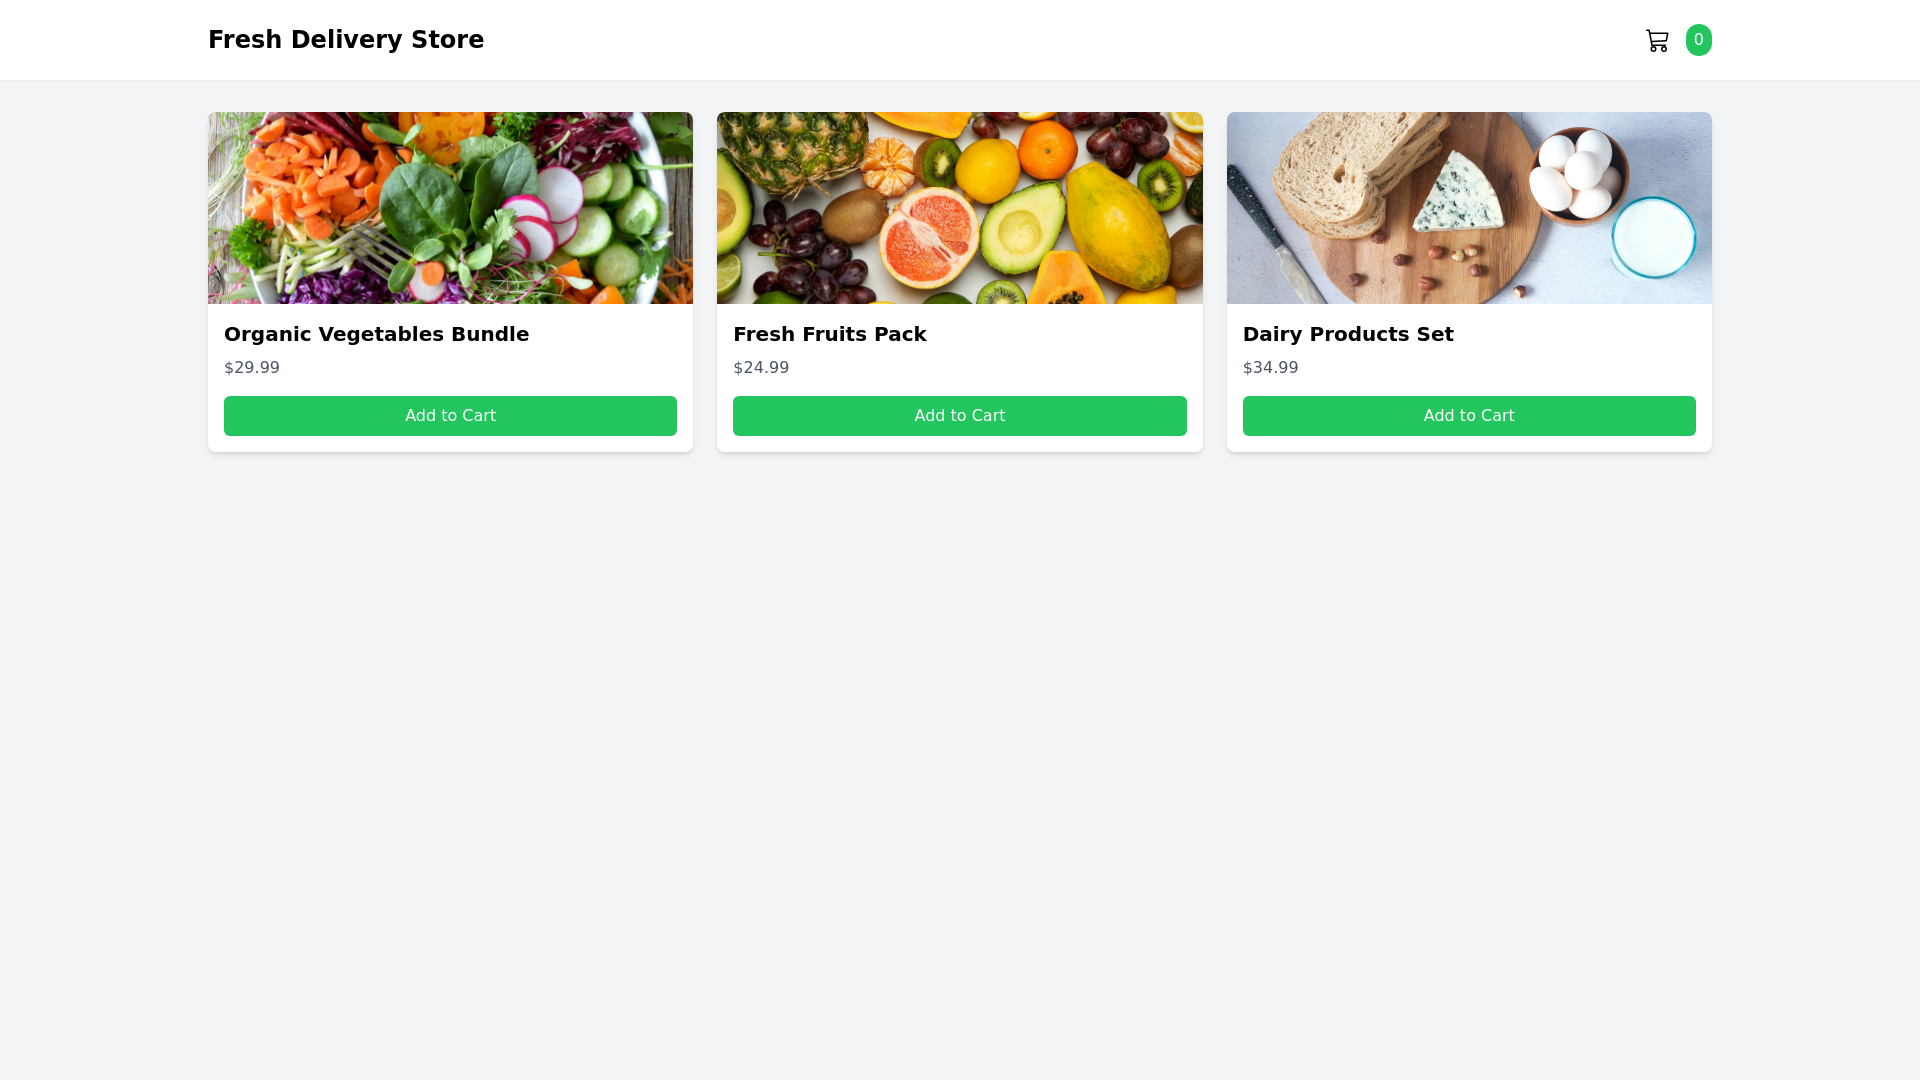
Task: Select the Dairy Products Set product name
Action: pos(1347,334)
